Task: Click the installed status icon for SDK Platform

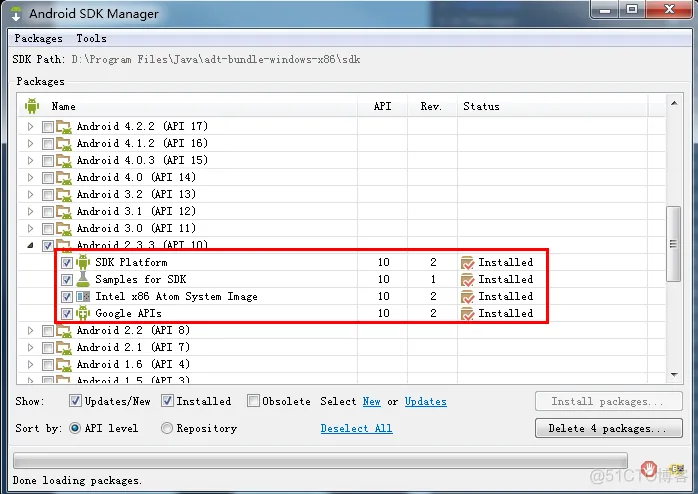Action: click(x=467, y=263)
